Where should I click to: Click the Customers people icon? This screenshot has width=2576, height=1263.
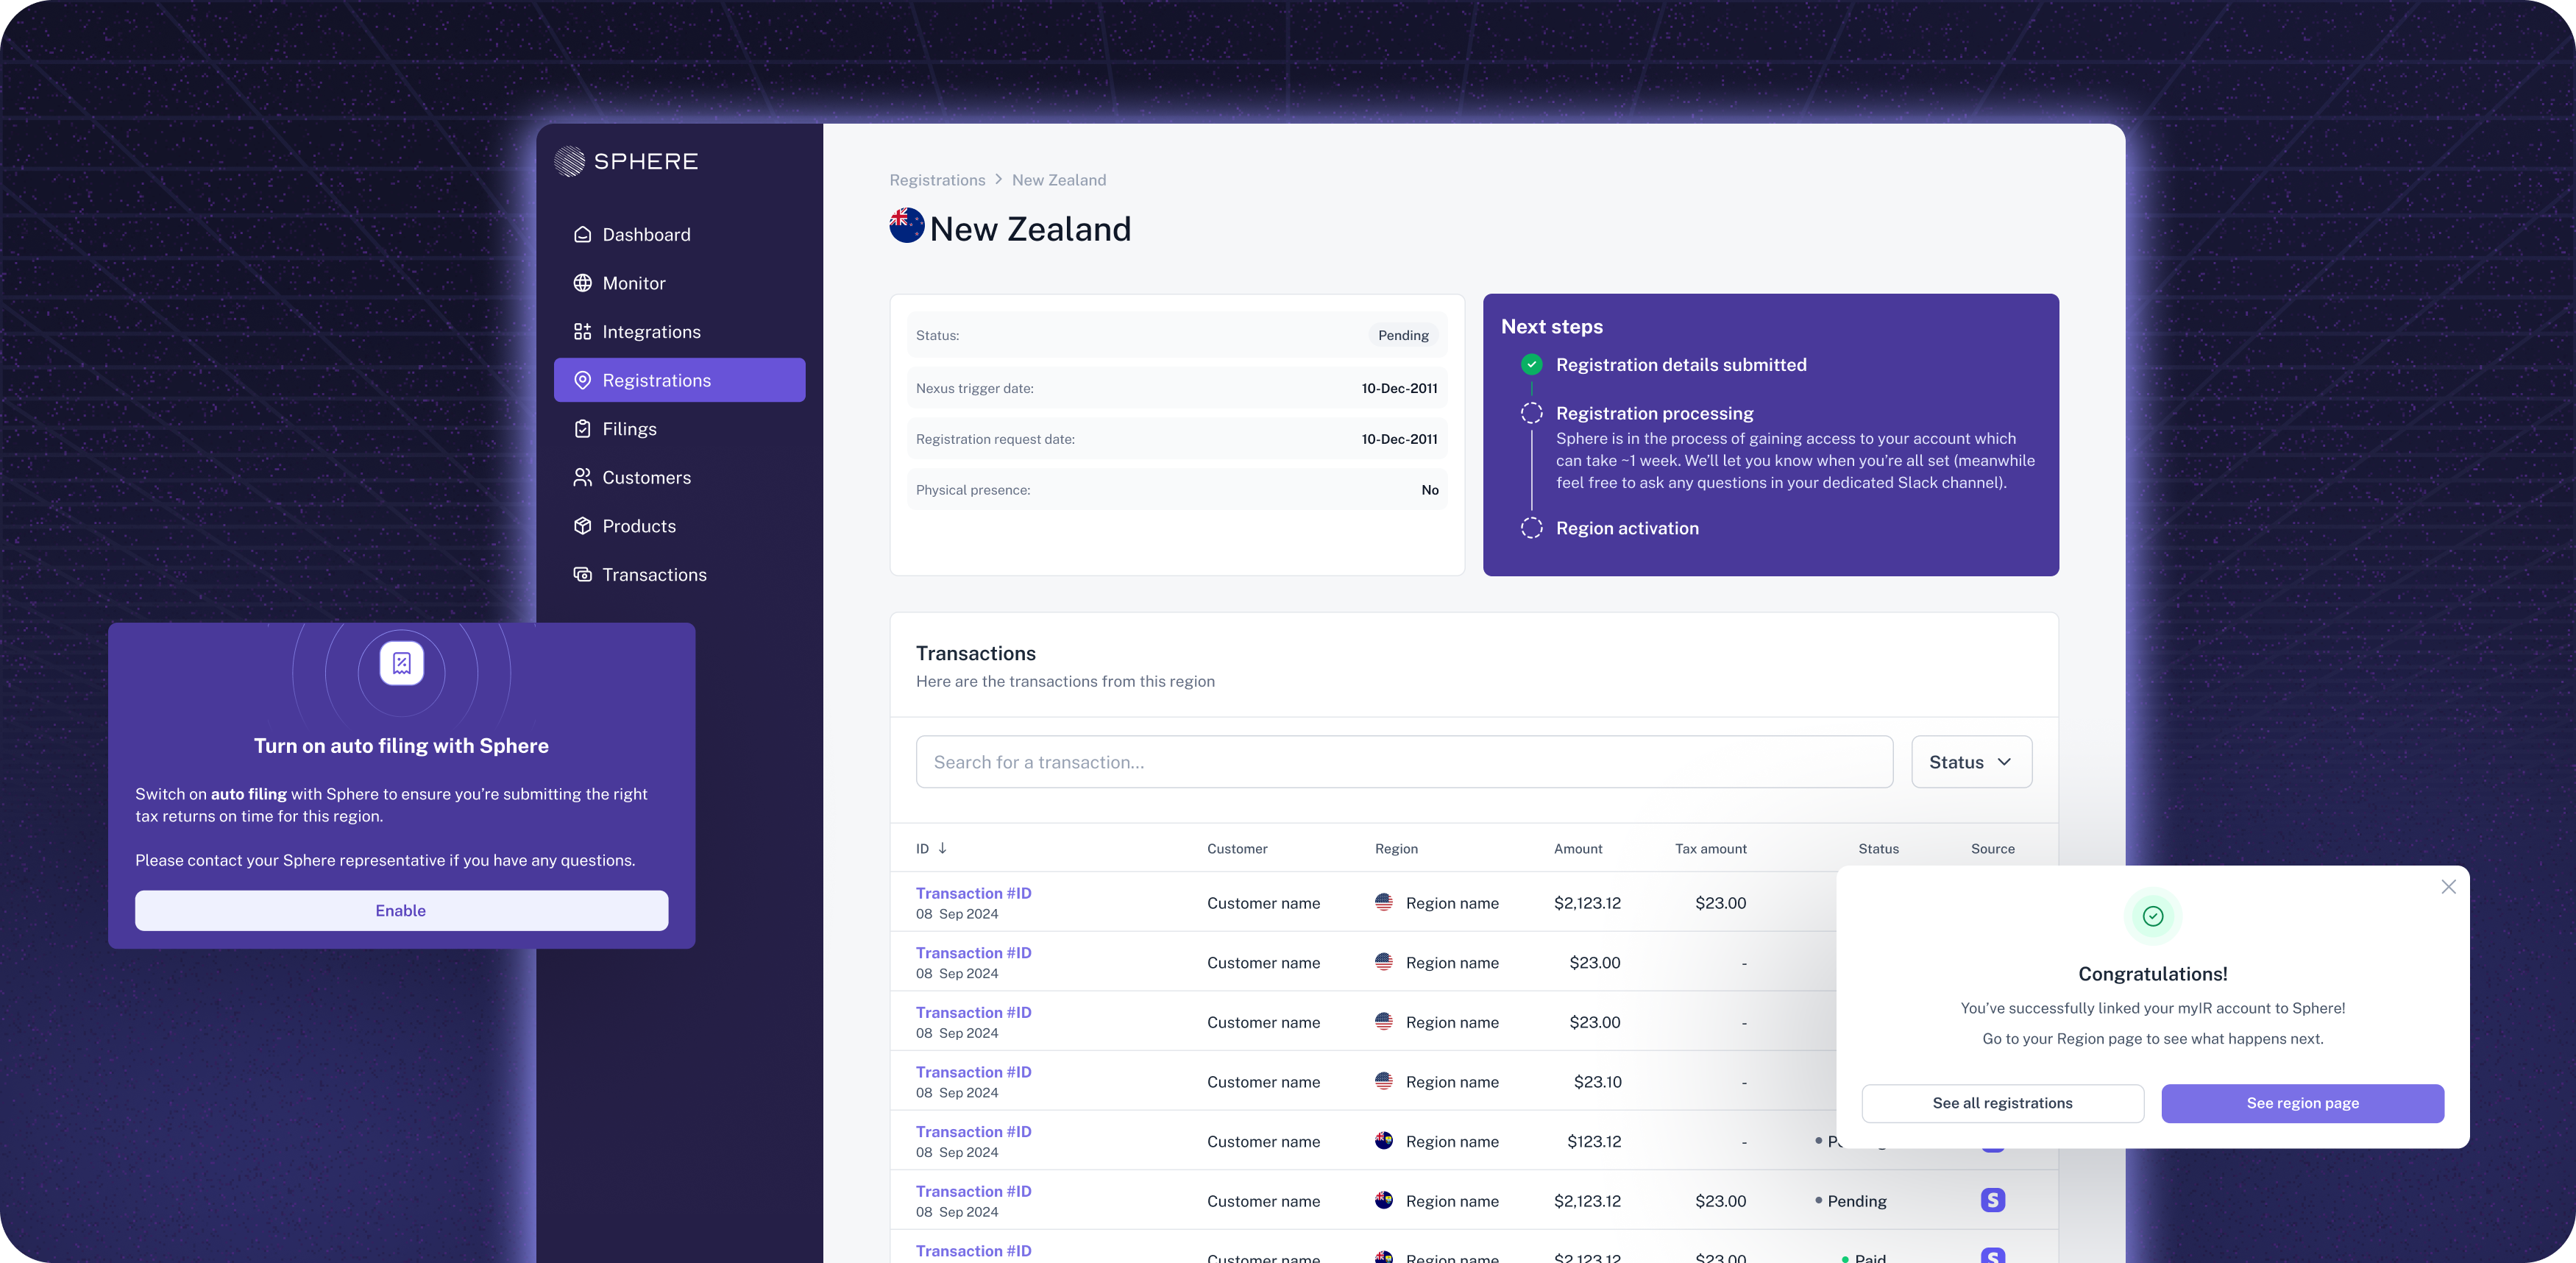[582, 477]
